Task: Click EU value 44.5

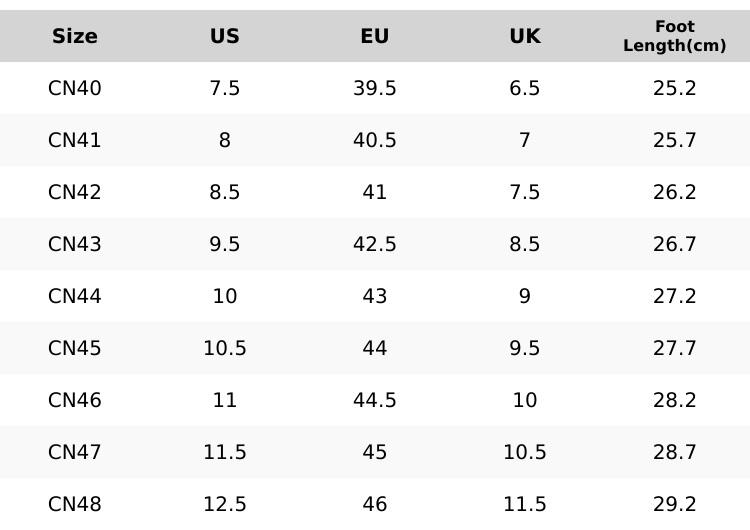Action: [375, 401]
